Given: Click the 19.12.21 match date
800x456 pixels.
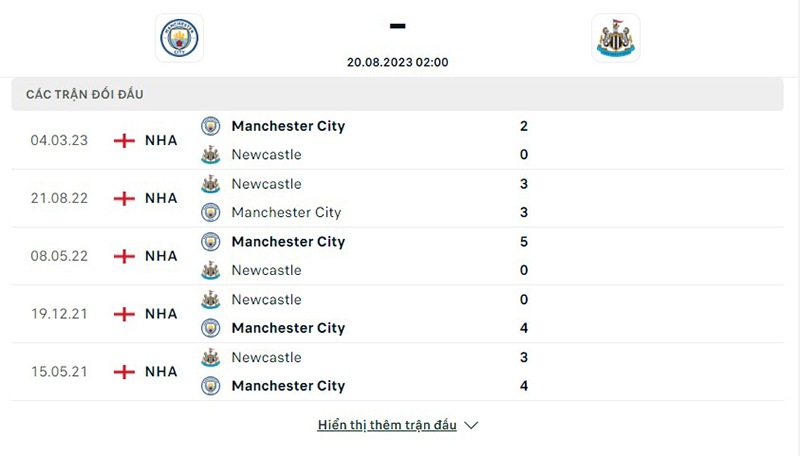Looking at the screenshot, I should pos(59,314).
